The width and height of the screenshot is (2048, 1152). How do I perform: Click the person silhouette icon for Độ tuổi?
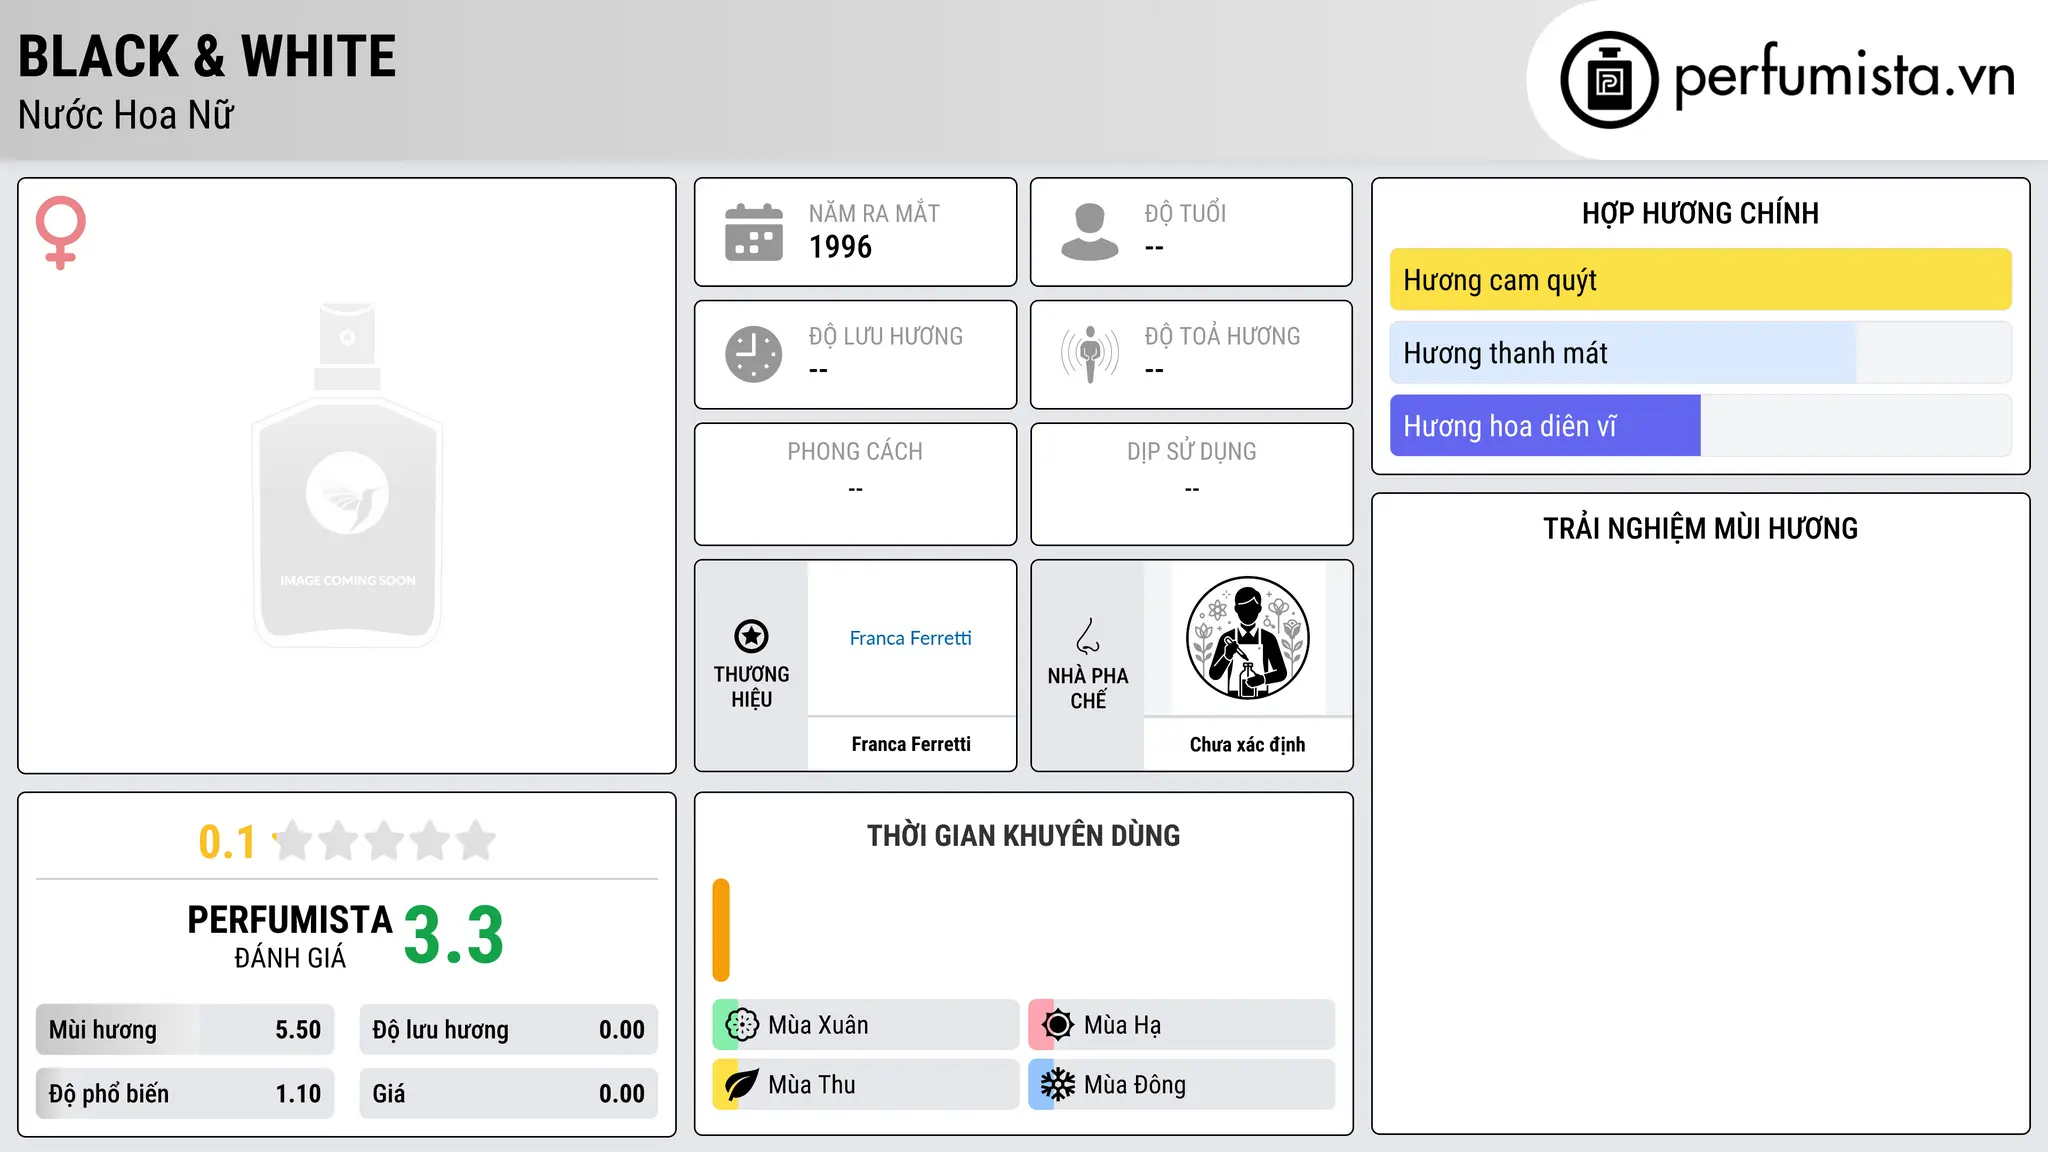point(1089,232)
